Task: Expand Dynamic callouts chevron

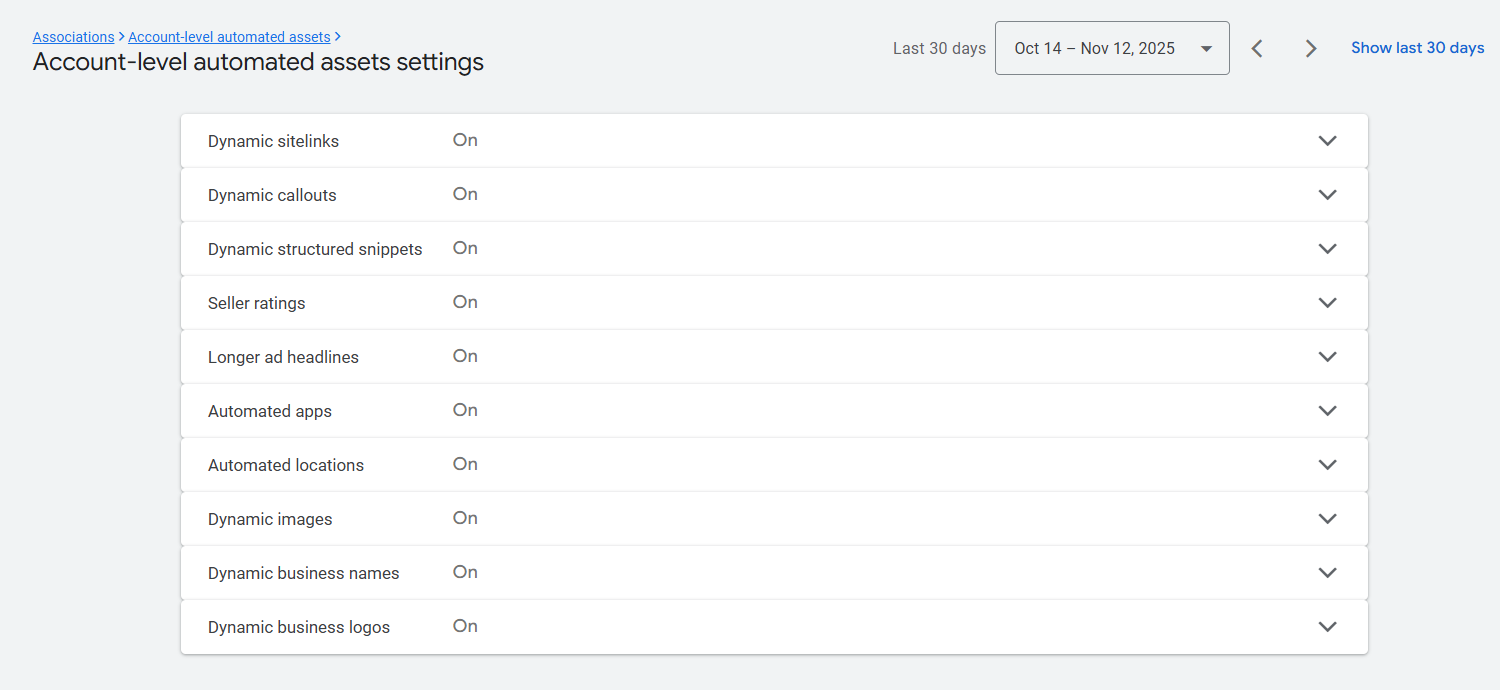Action: (x=1327, y=195)
